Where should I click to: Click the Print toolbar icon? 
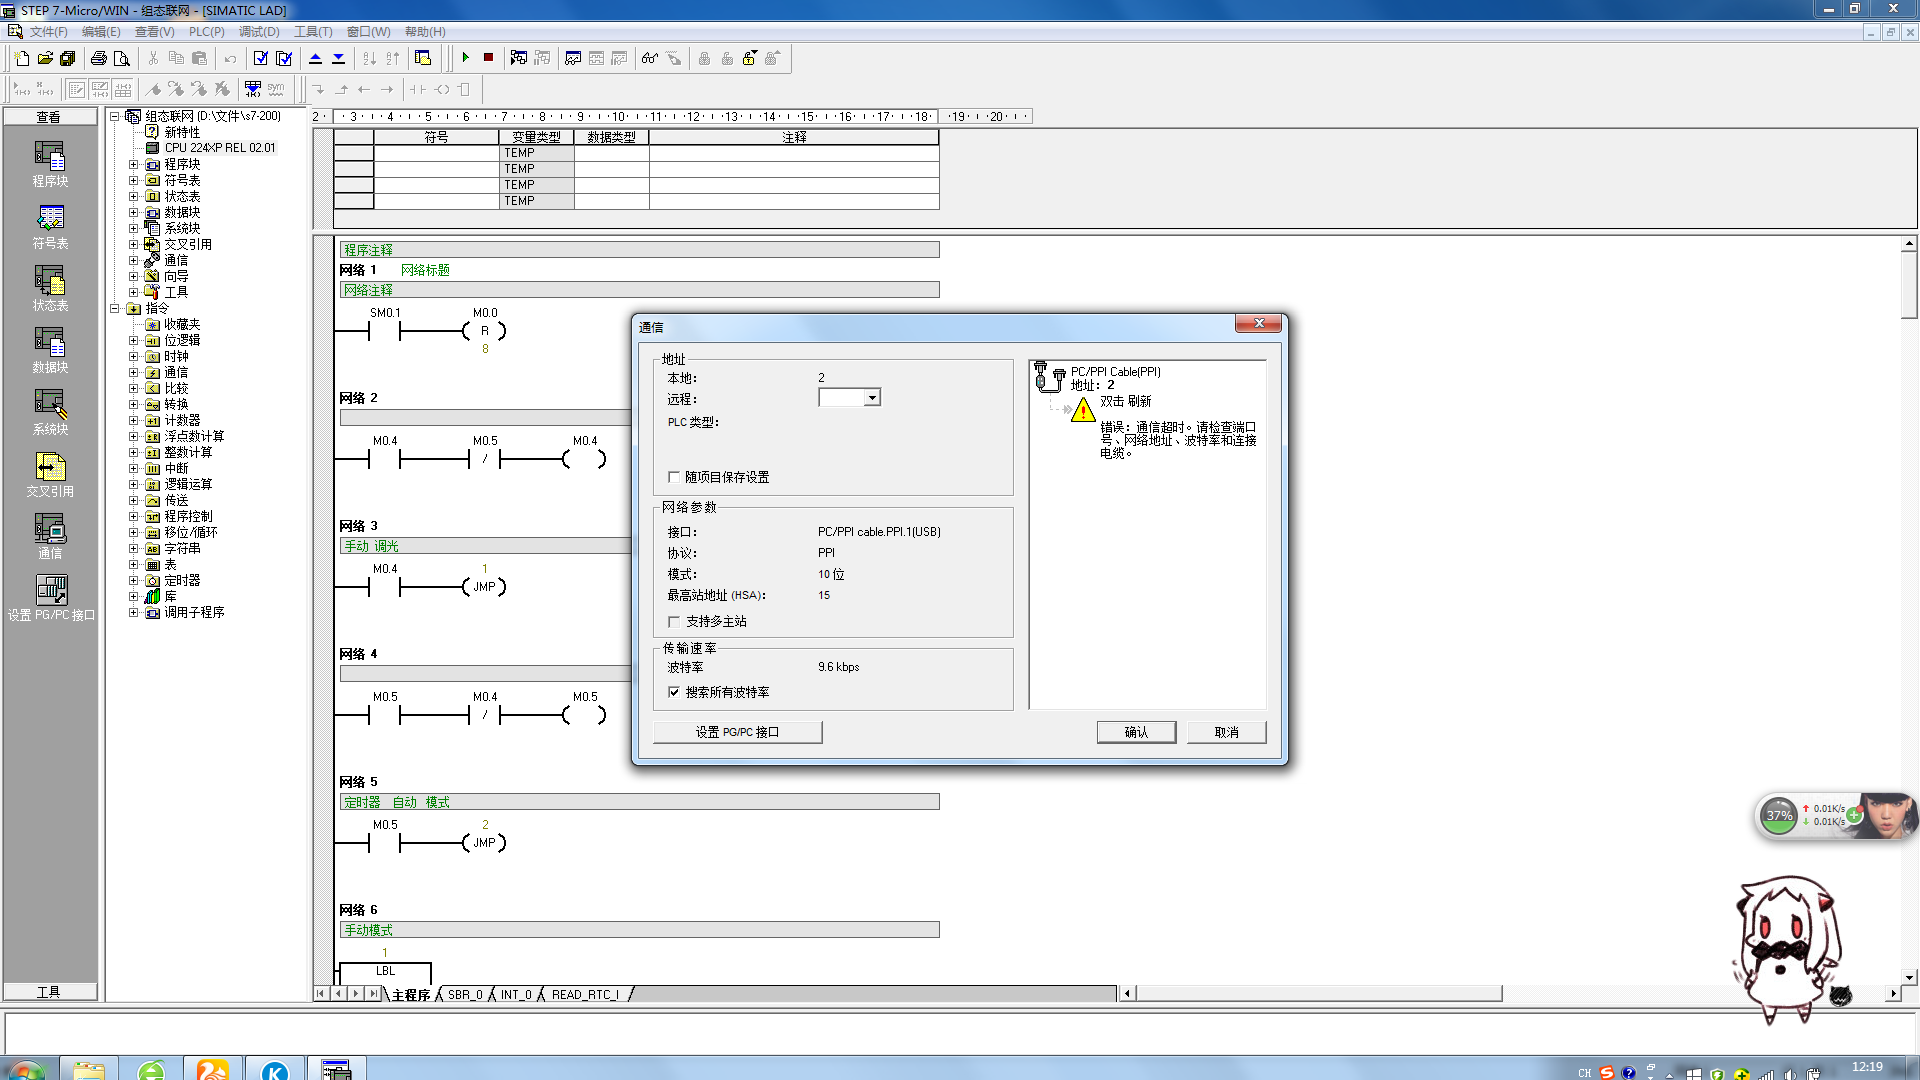click(98, 58)
